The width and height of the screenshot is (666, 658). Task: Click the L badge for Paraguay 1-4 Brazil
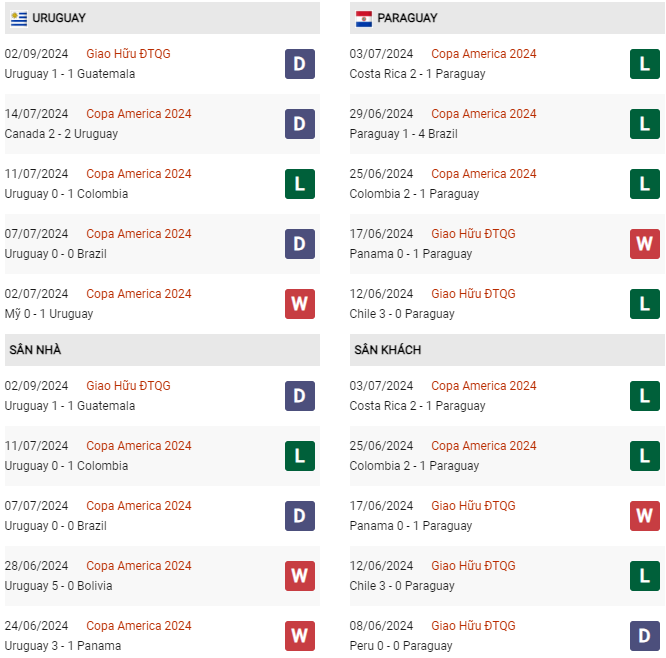point(645,124)
